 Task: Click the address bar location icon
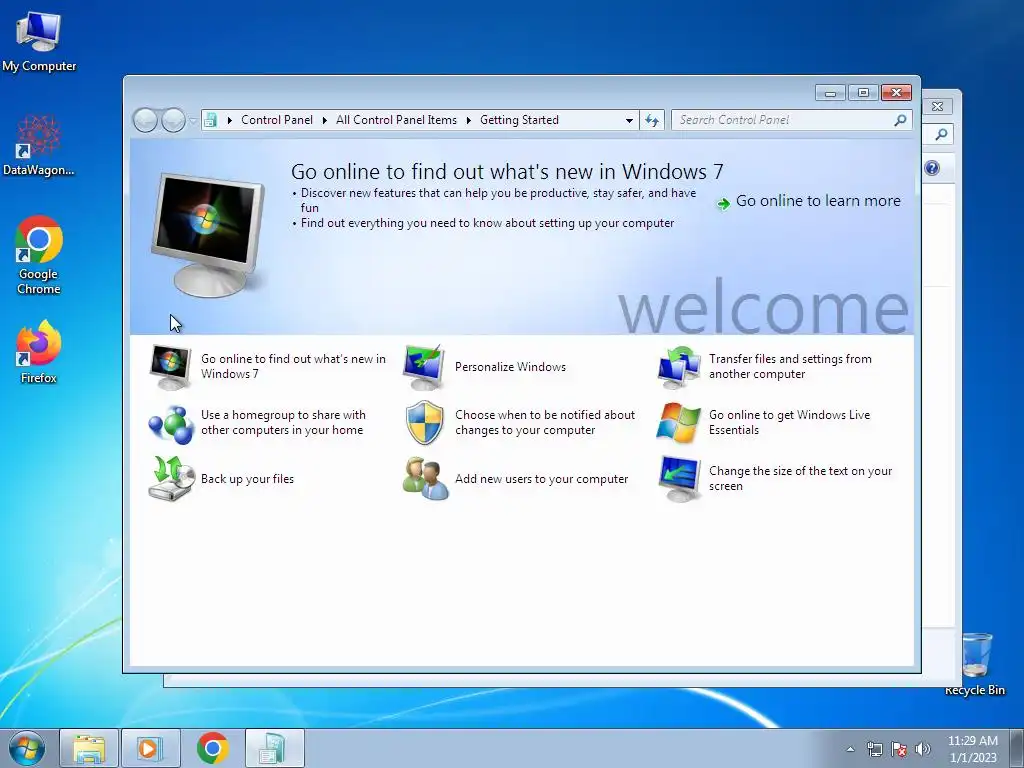pyautogui.click(x=210, y=120)
